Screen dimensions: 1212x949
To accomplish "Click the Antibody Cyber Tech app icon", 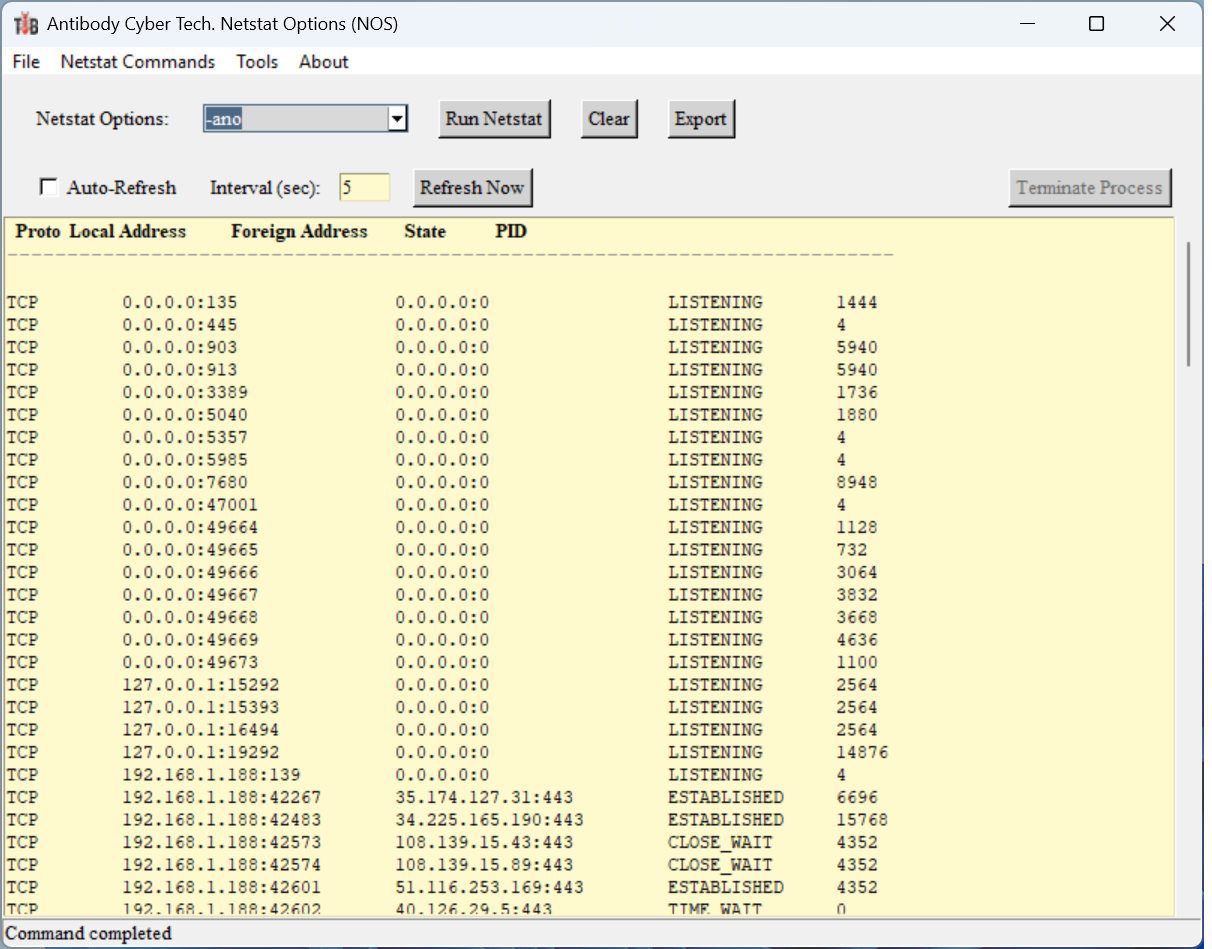I will pos(25,24).
